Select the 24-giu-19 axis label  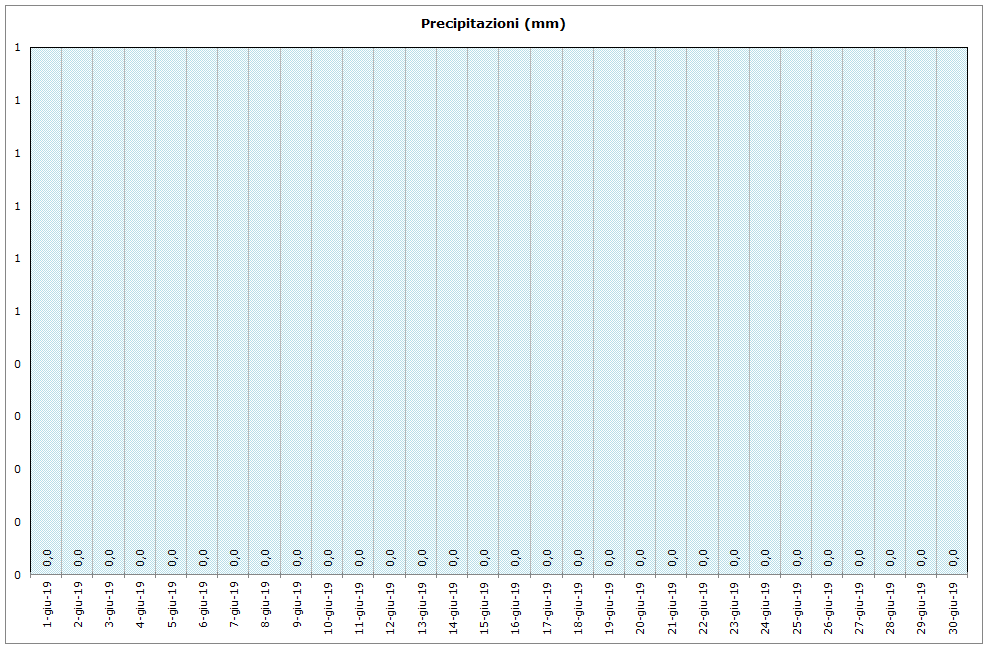coord(765,607)
